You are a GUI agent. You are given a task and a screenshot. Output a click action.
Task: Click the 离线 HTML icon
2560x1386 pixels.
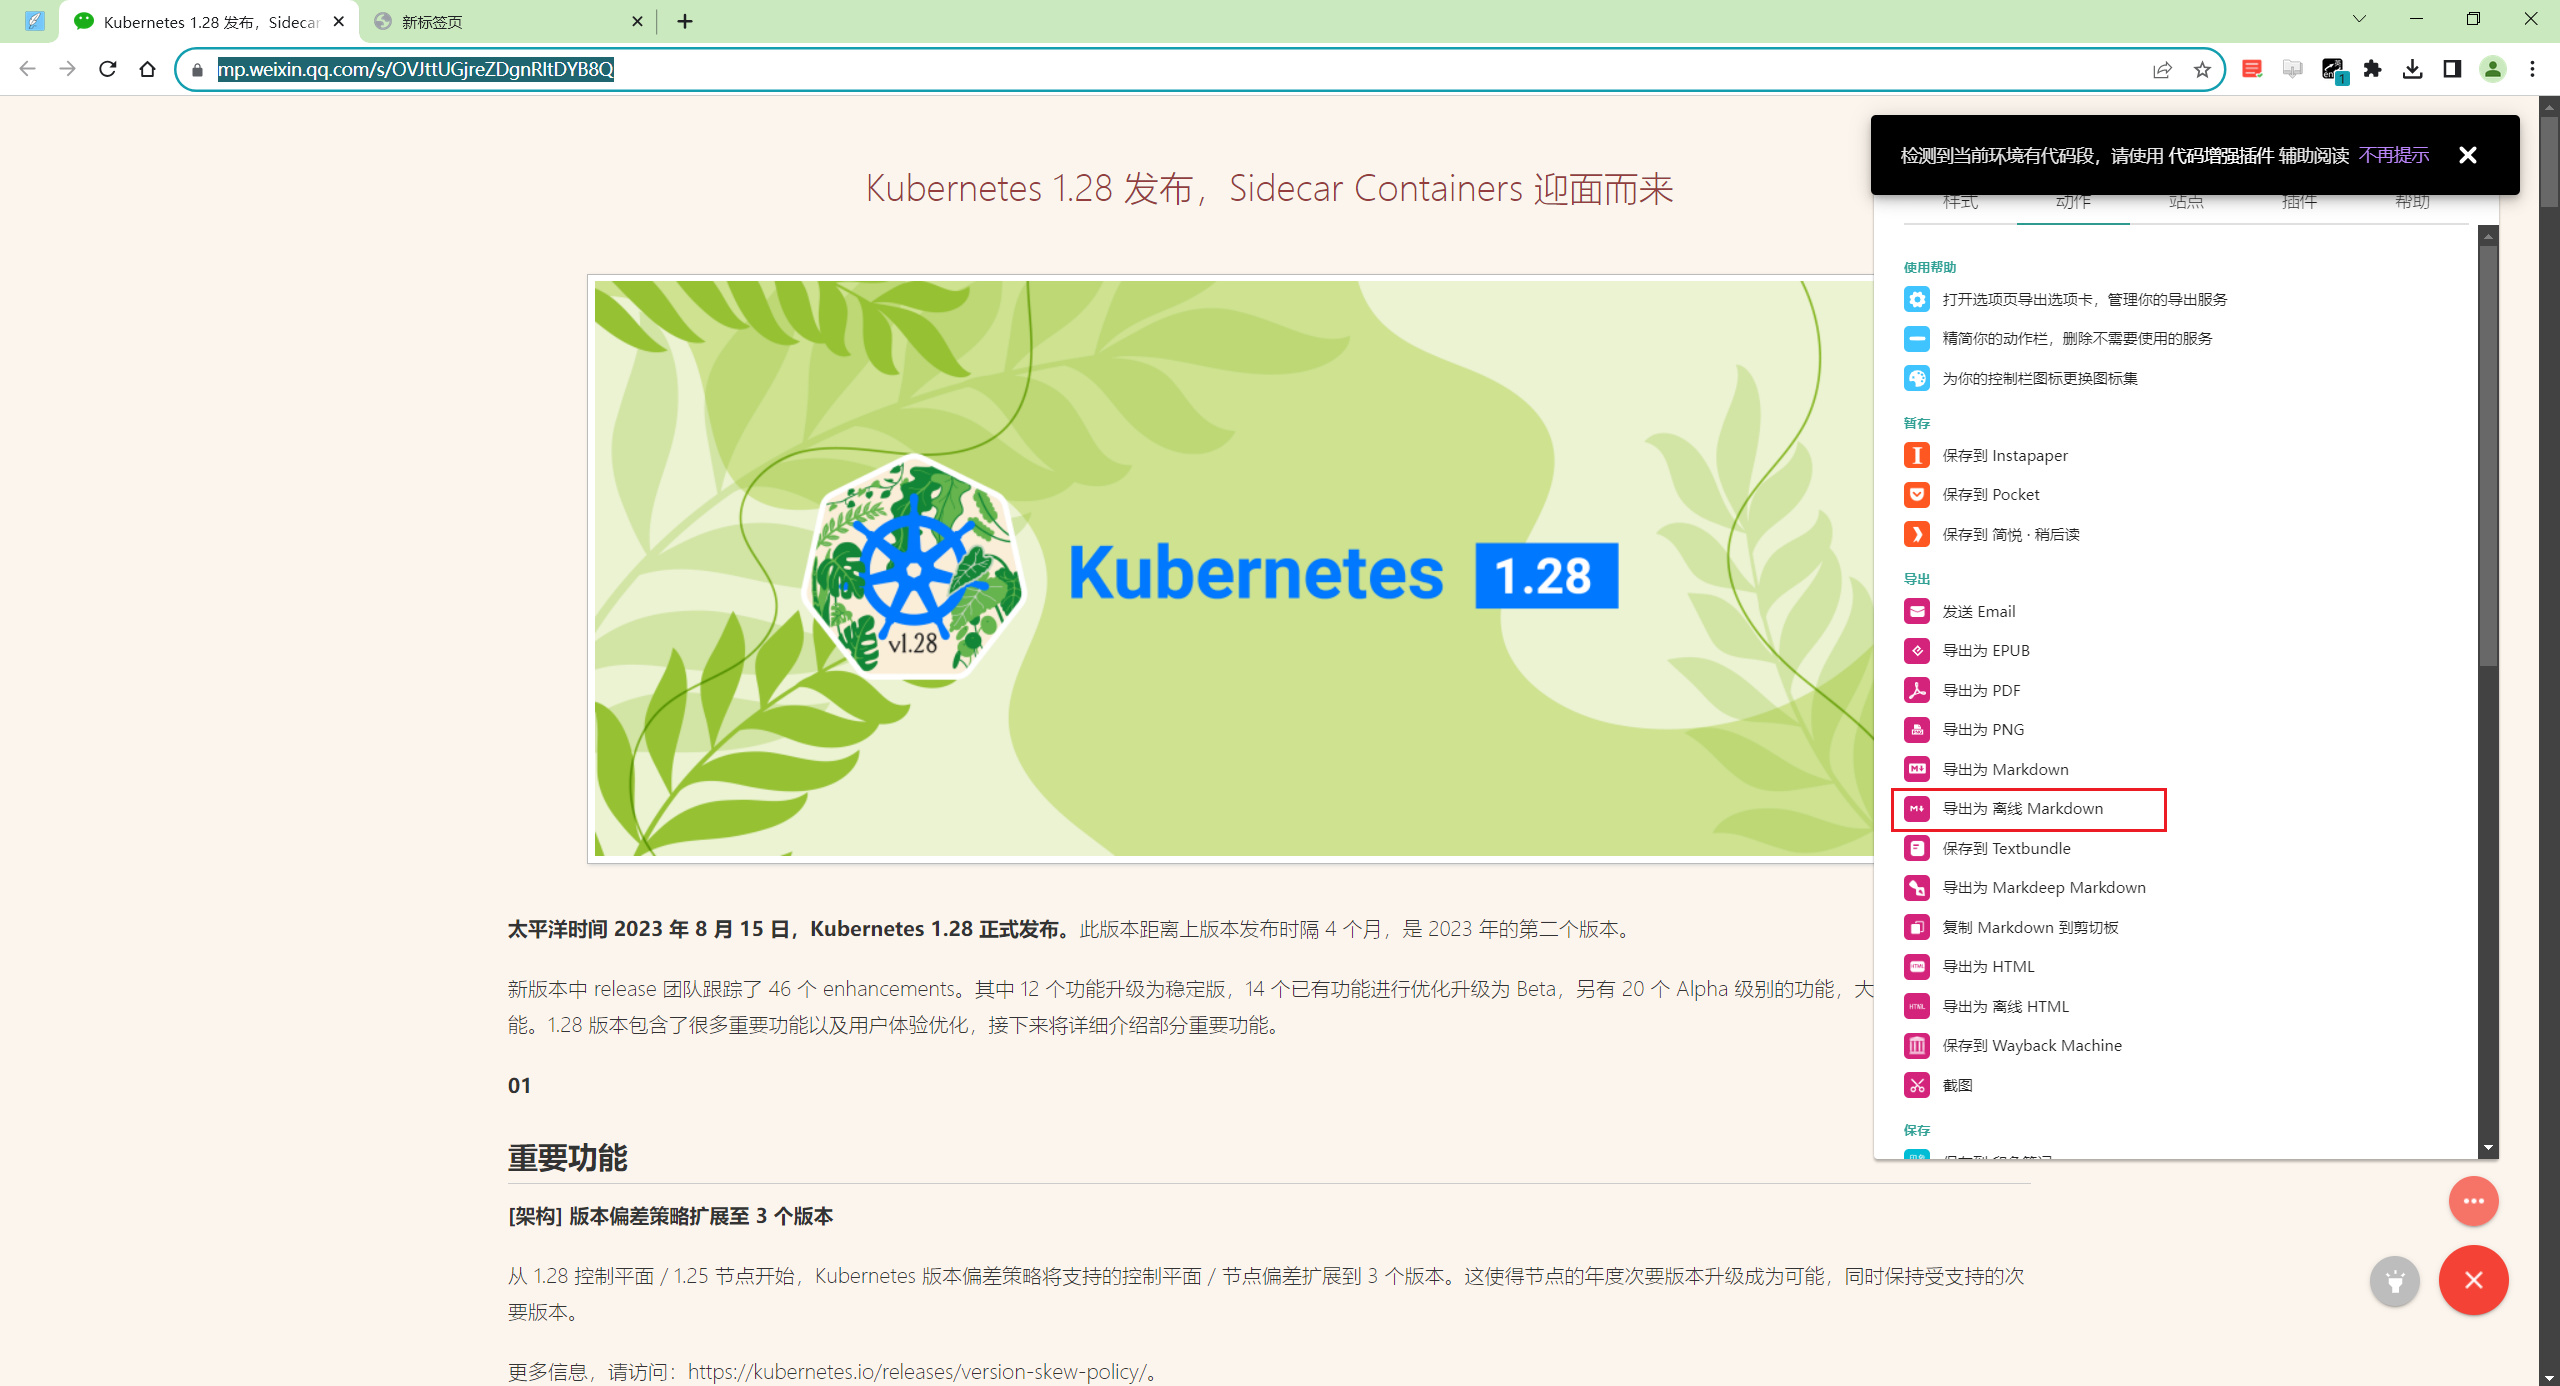(1916, 1006)
